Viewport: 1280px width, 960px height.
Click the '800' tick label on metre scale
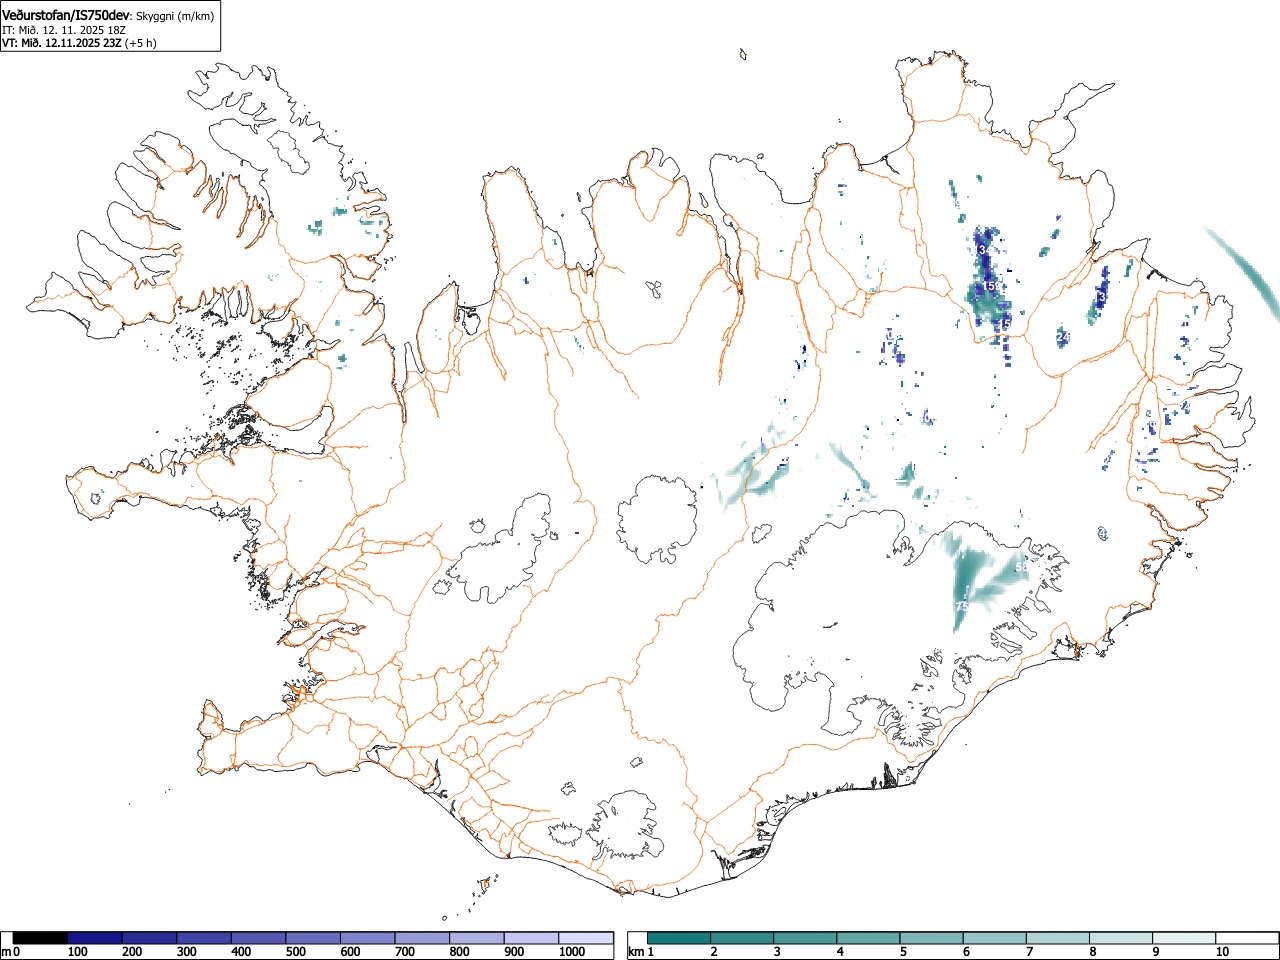(458, 952)
